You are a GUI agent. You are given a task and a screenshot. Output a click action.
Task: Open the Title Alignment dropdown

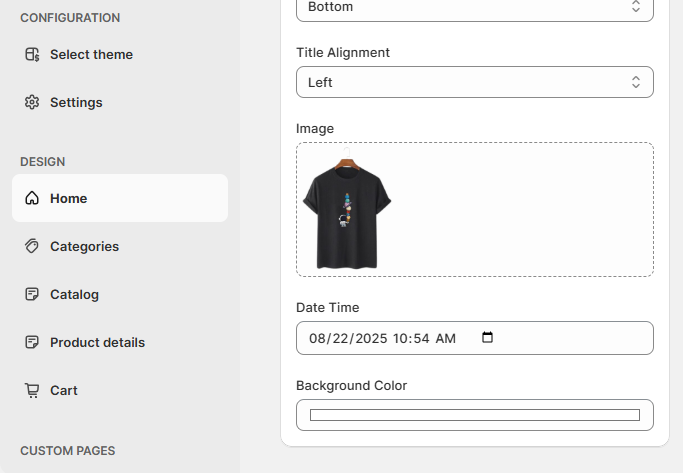pyautogui.click(x=475, y=82)
